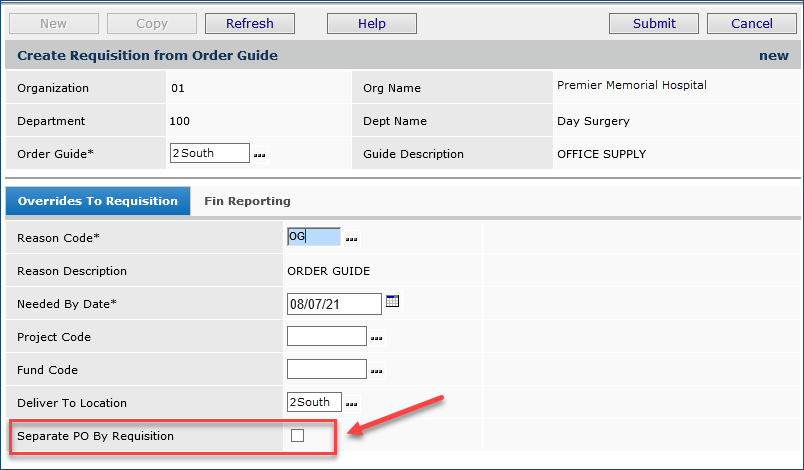Click the Project Code text box
804x470 pixels.
(x=326, y=336)
